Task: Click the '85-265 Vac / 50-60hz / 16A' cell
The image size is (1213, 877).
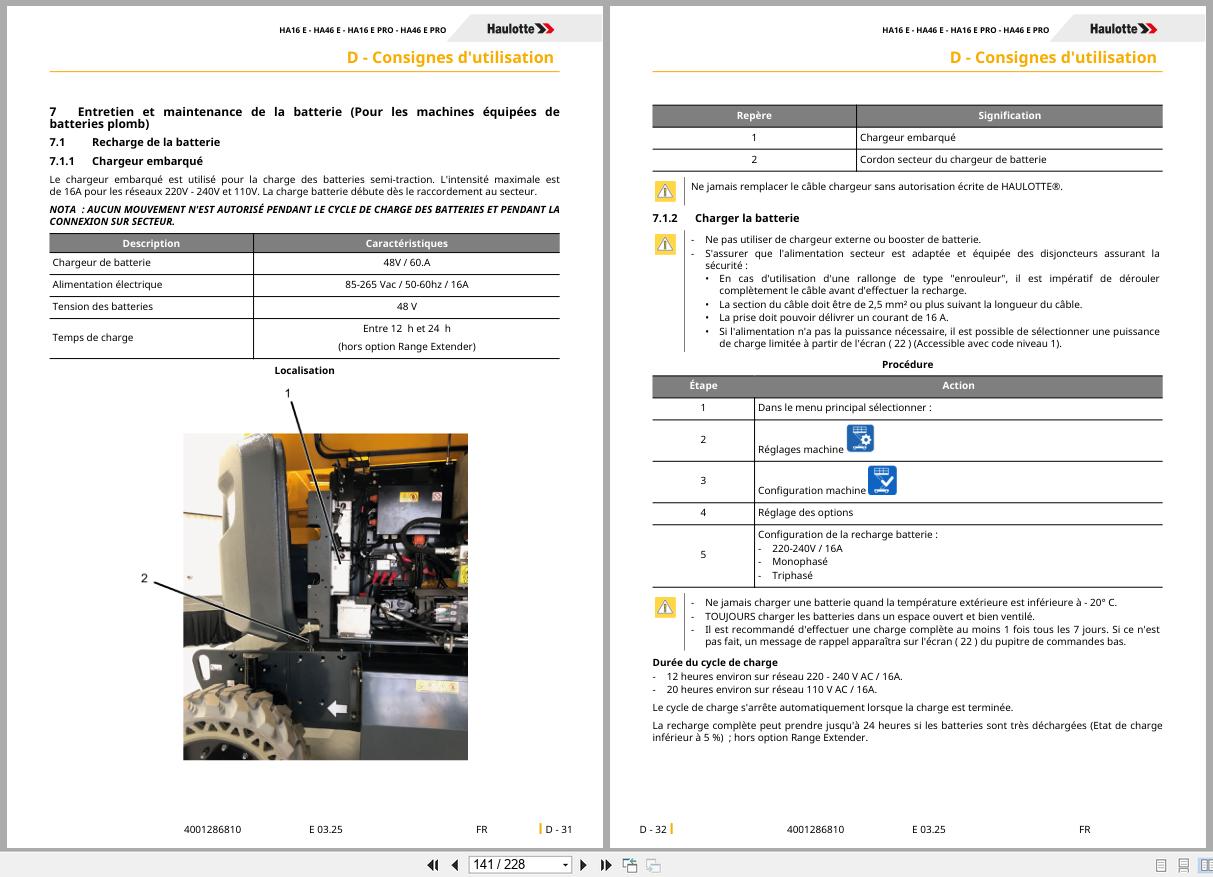Action: 406,285
